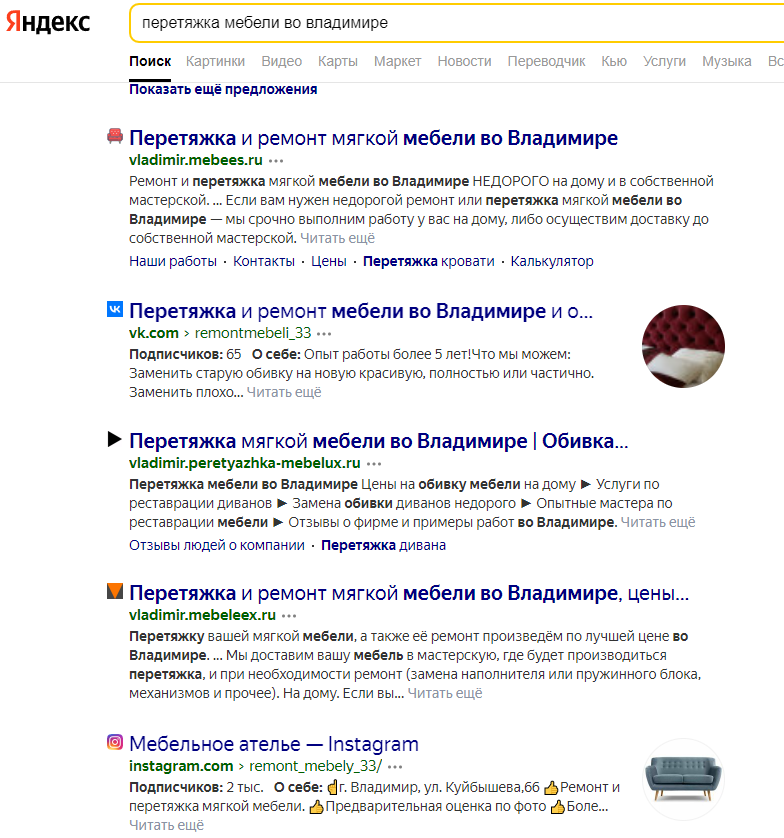The height and width of the screenshot is (838, 784).
Task: Click the remontmebeli_33 path link
Action: pyautogui.click(x=253, y=333)
